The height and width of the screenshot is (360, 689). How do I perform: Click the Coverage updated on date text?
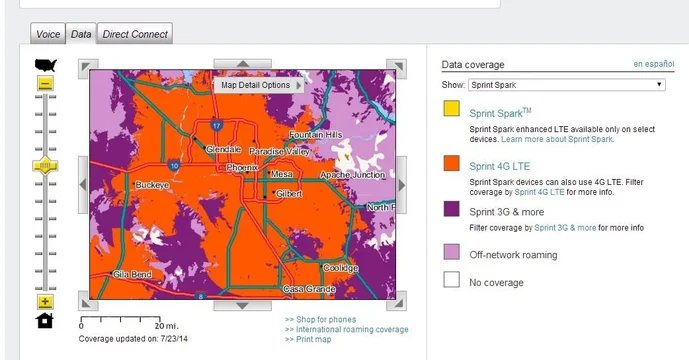[x=133, y=339]
